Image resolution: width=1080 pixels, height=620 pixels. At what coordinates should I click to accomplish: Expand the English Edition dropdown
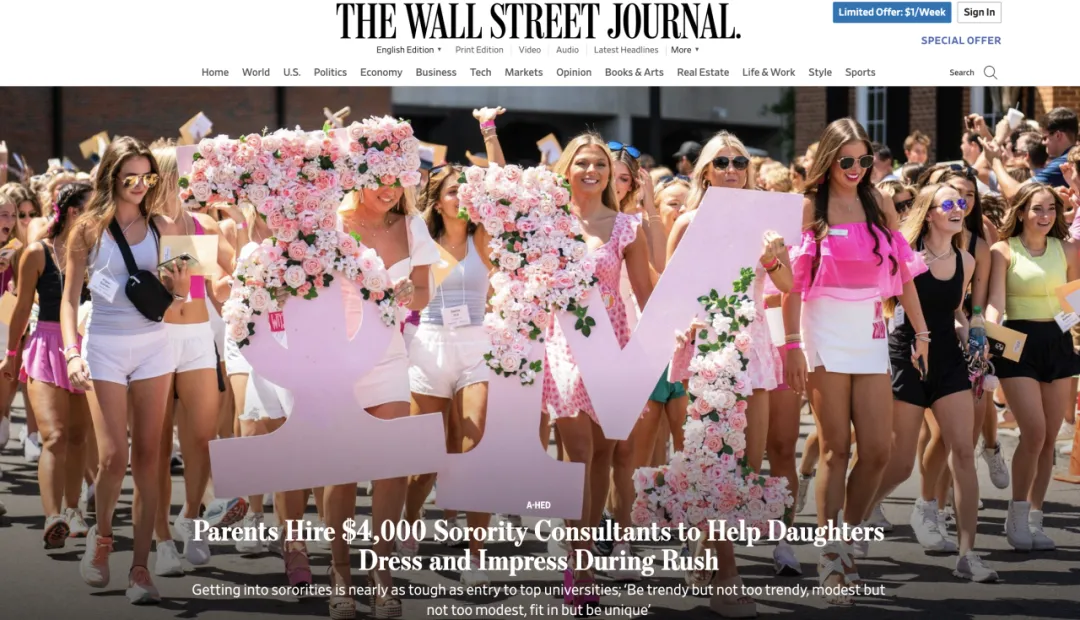[x=408, y=50]
